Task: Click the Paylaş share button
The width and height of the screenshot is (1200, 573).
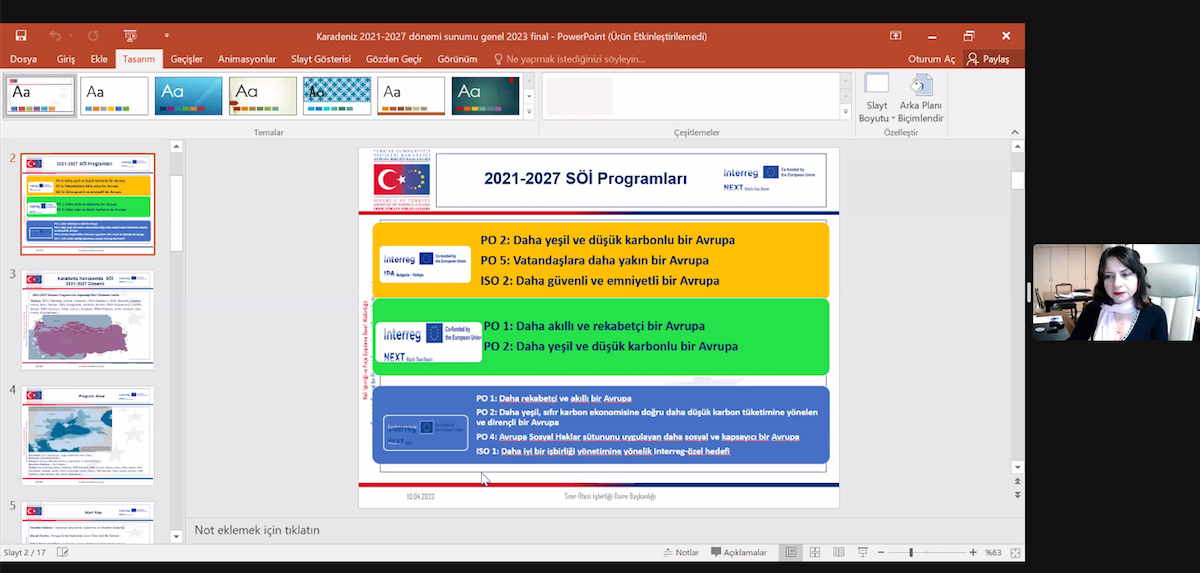Action: click(988, 59)
